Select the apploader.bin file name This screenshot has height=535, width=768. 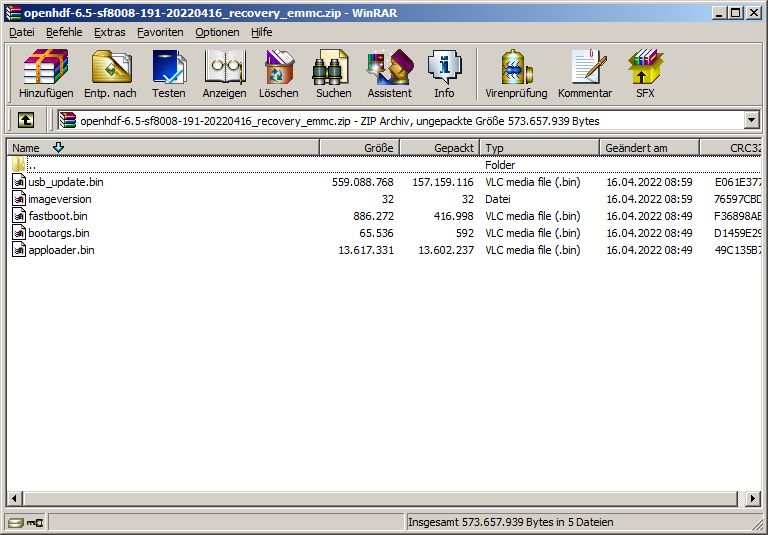(61, 250)
